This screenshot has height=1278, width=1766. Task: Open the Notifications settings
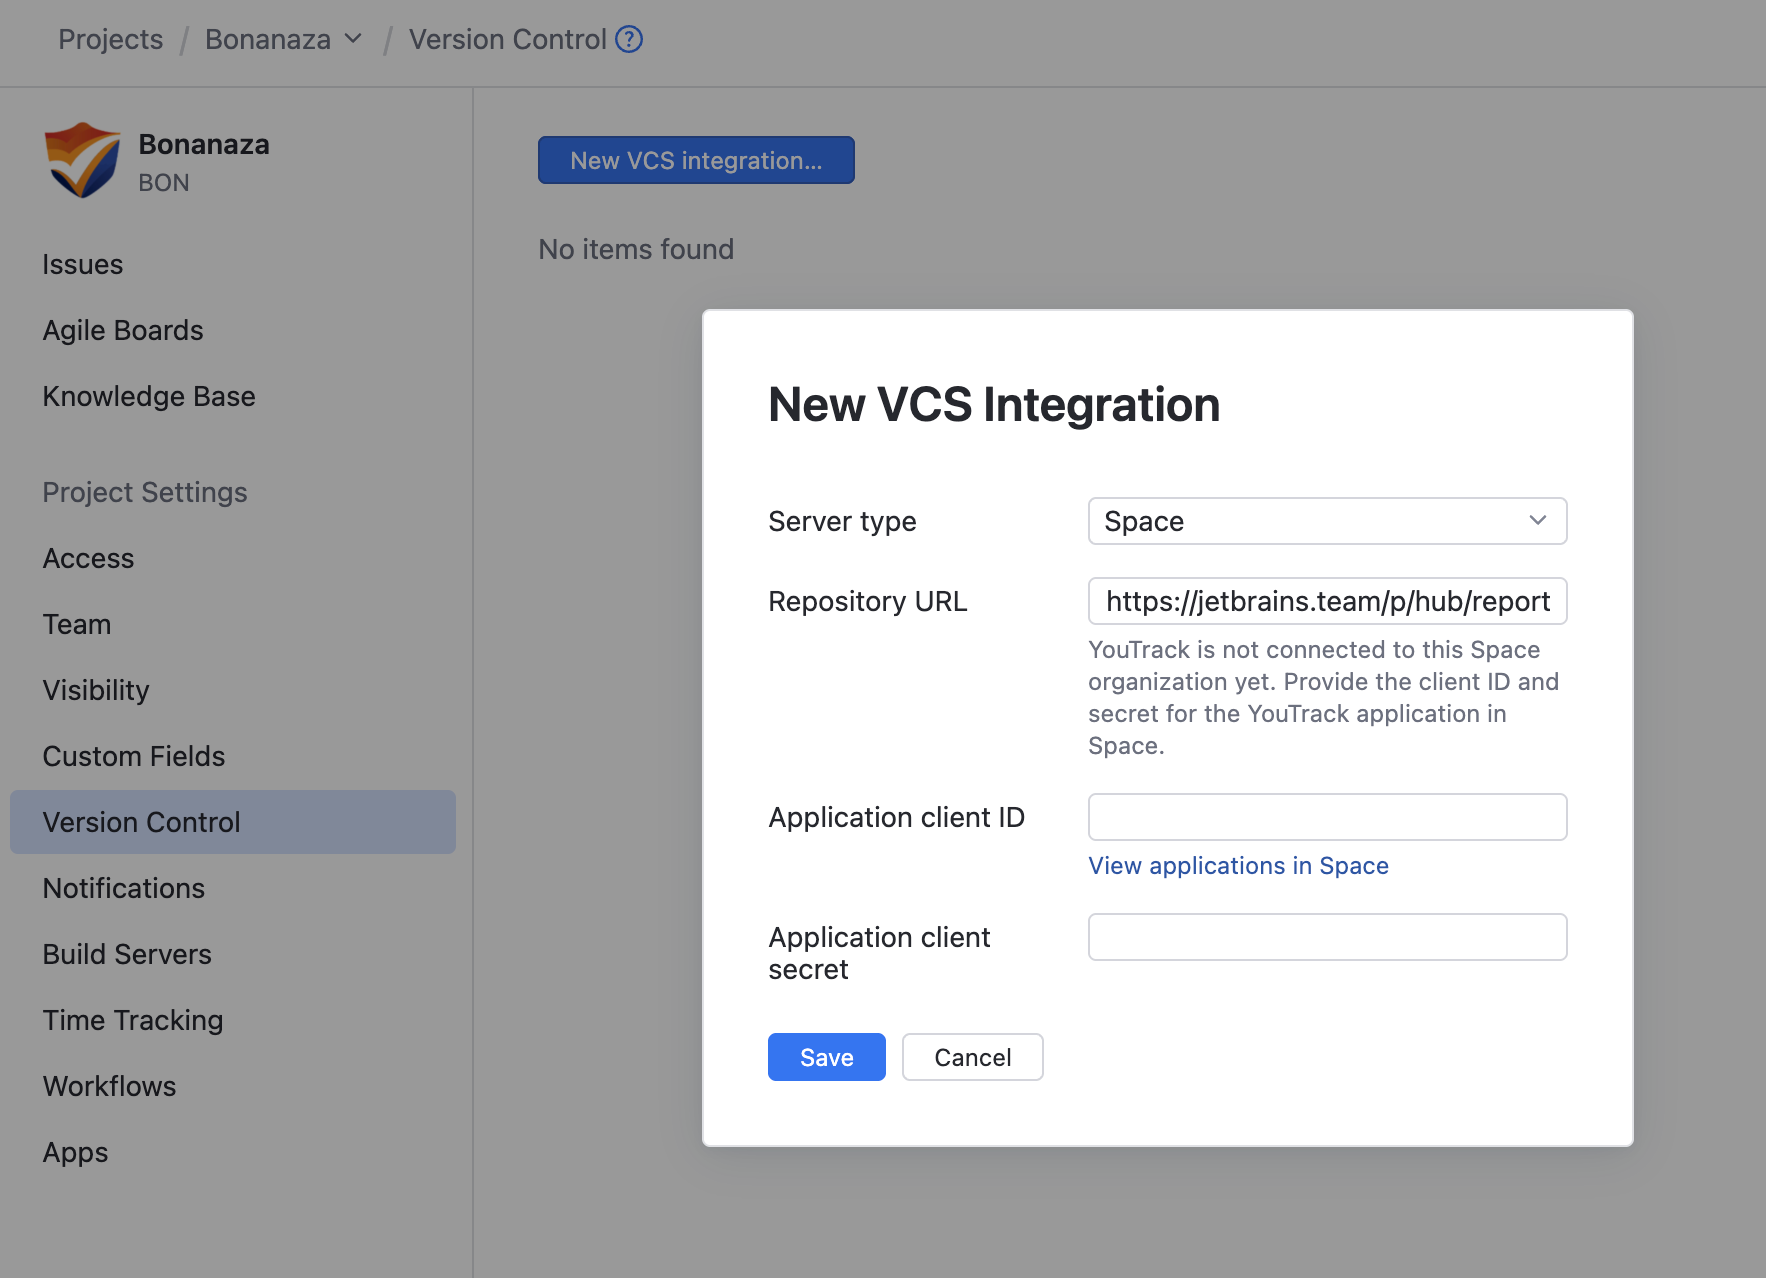(x=123, y=888)
